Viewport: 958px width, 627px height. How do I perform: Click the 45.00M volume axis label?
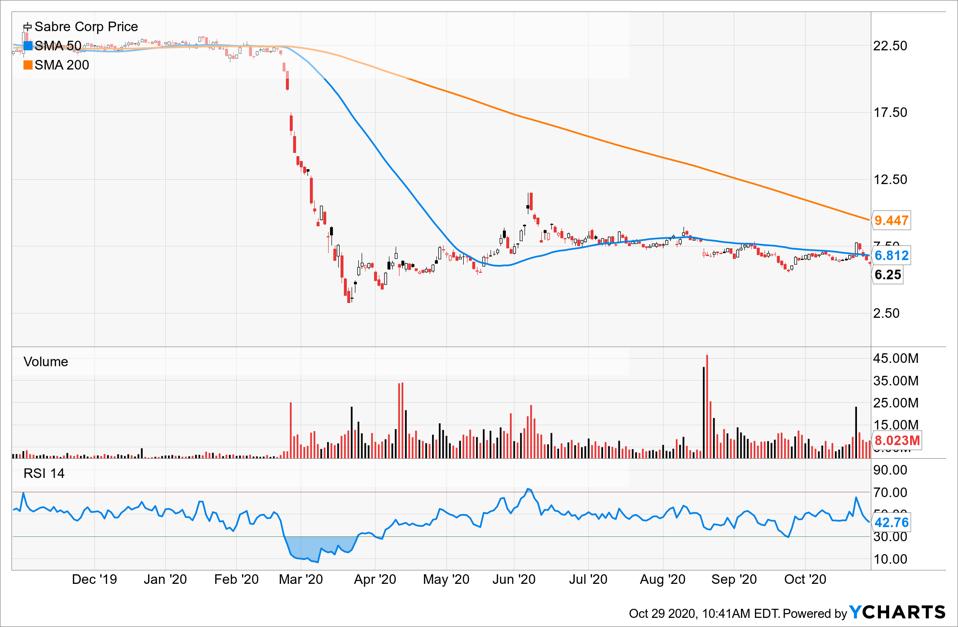pos(896,359)
